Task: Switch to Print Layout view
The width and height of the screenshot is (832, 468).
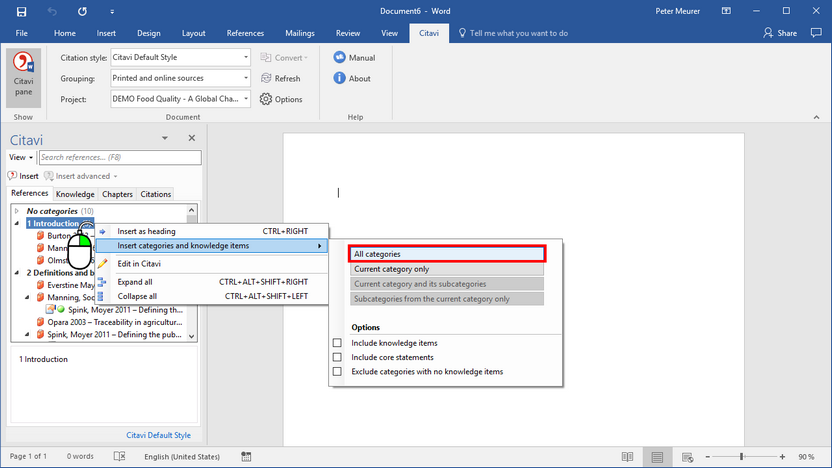Action: [x=657, y=457]
